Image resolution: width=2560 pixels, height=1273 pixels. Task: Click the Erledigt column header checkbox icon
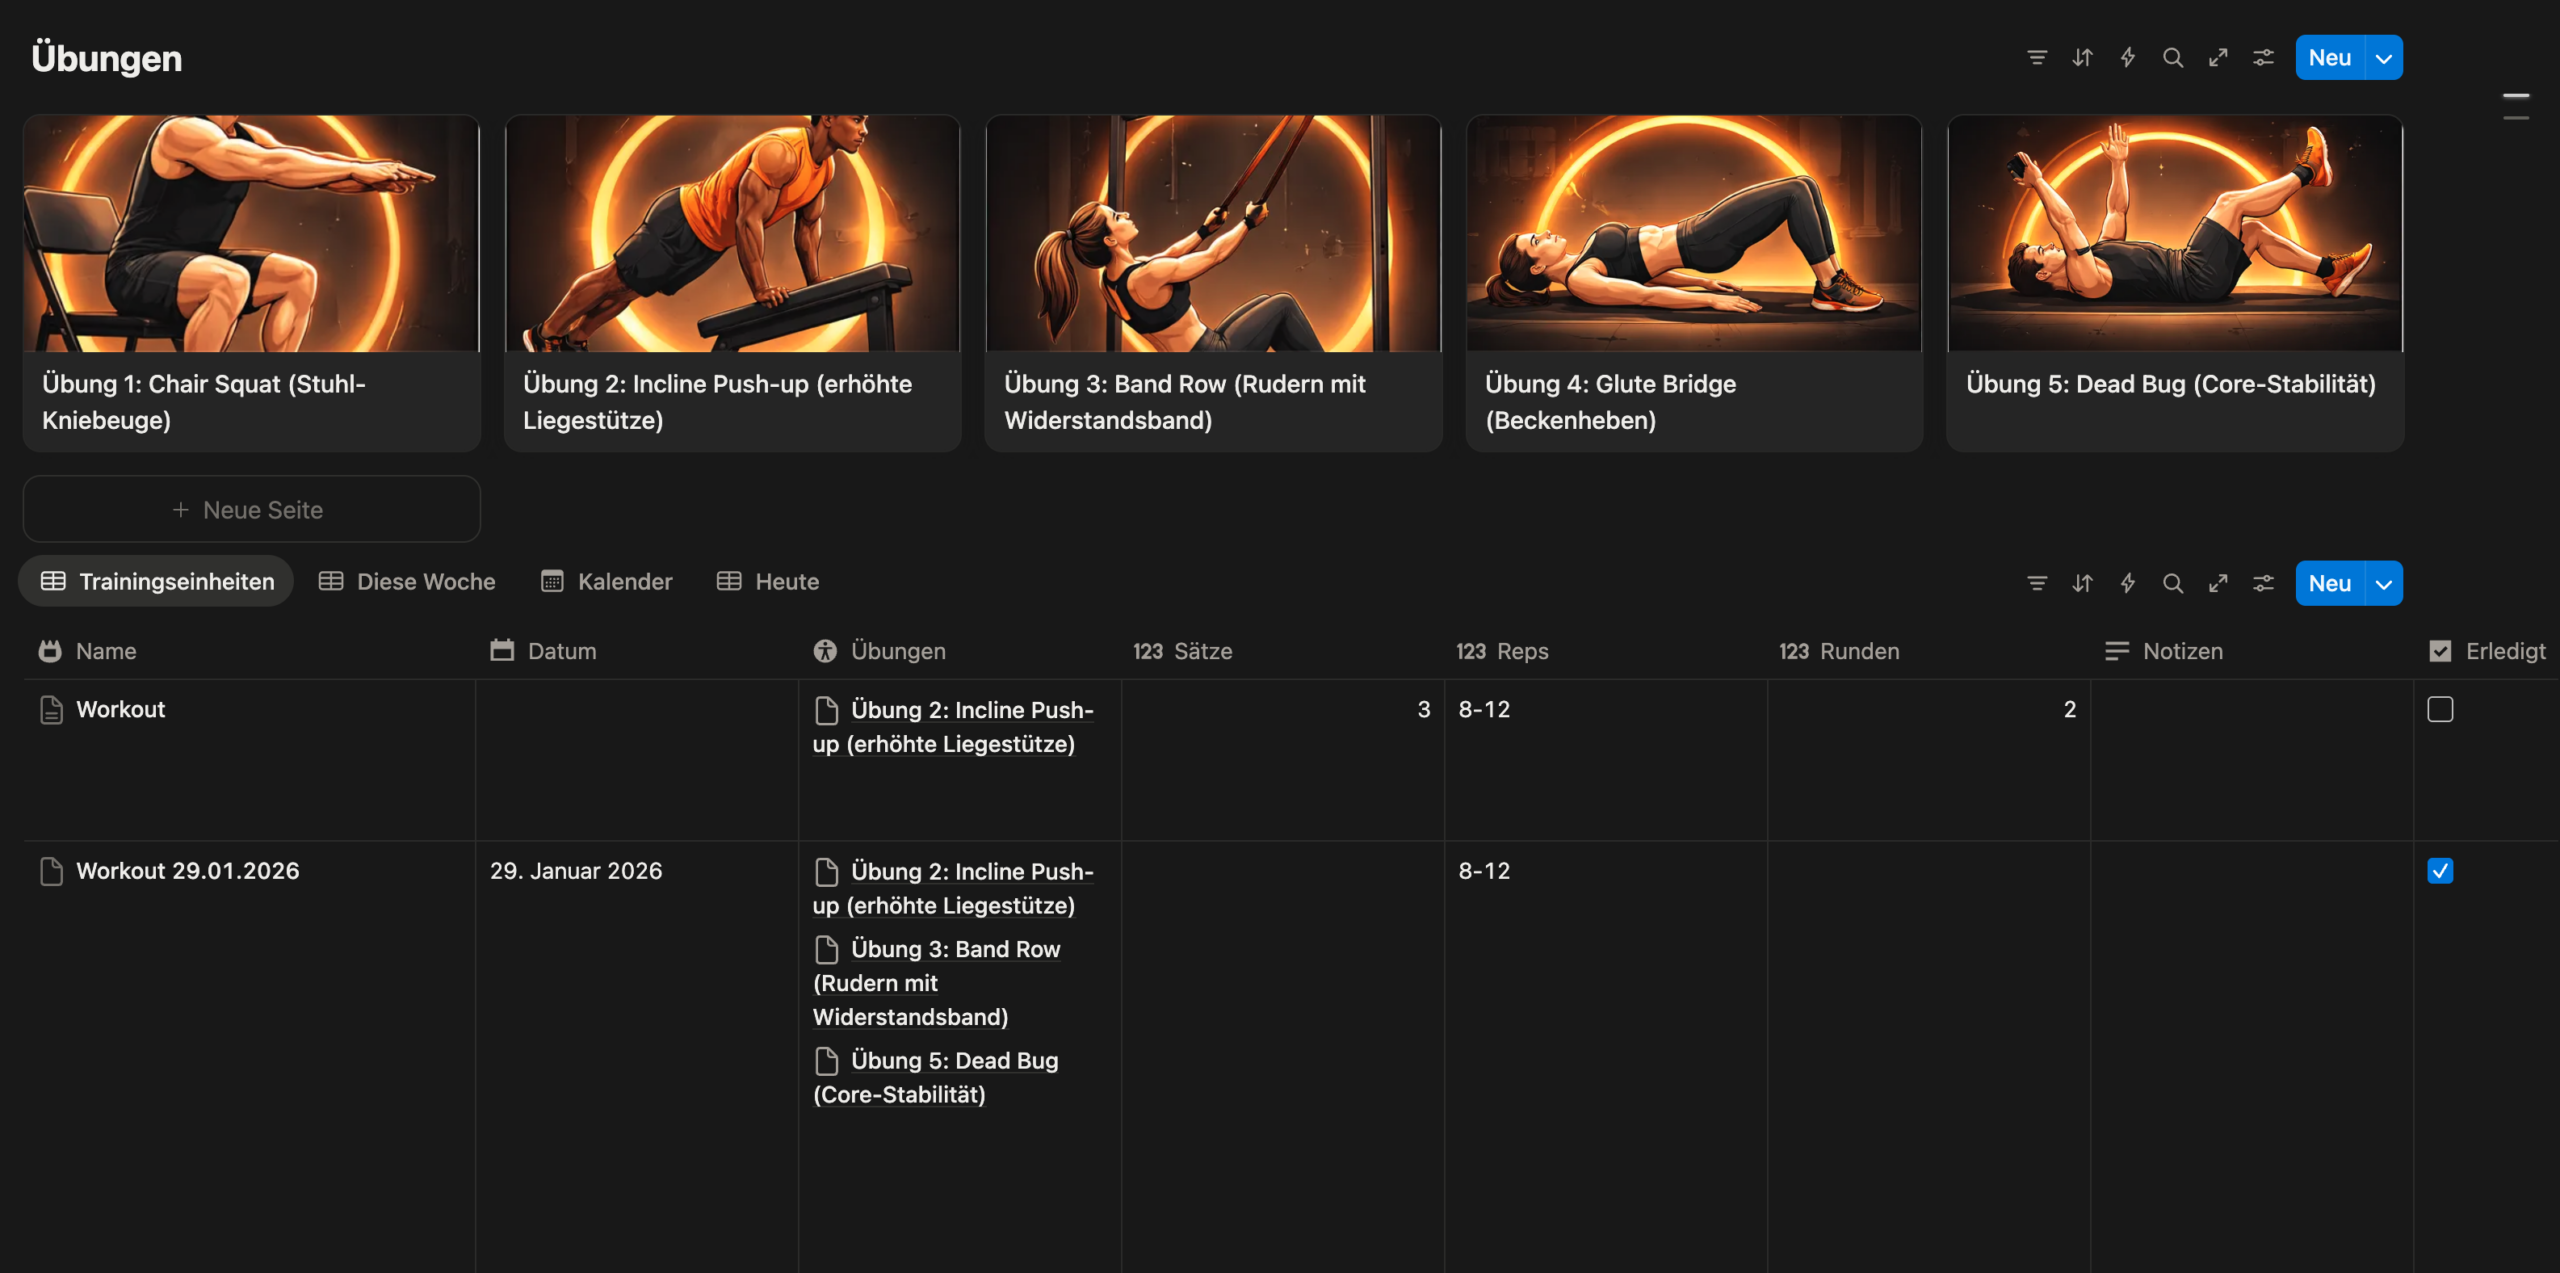(x=2440, y=650)
